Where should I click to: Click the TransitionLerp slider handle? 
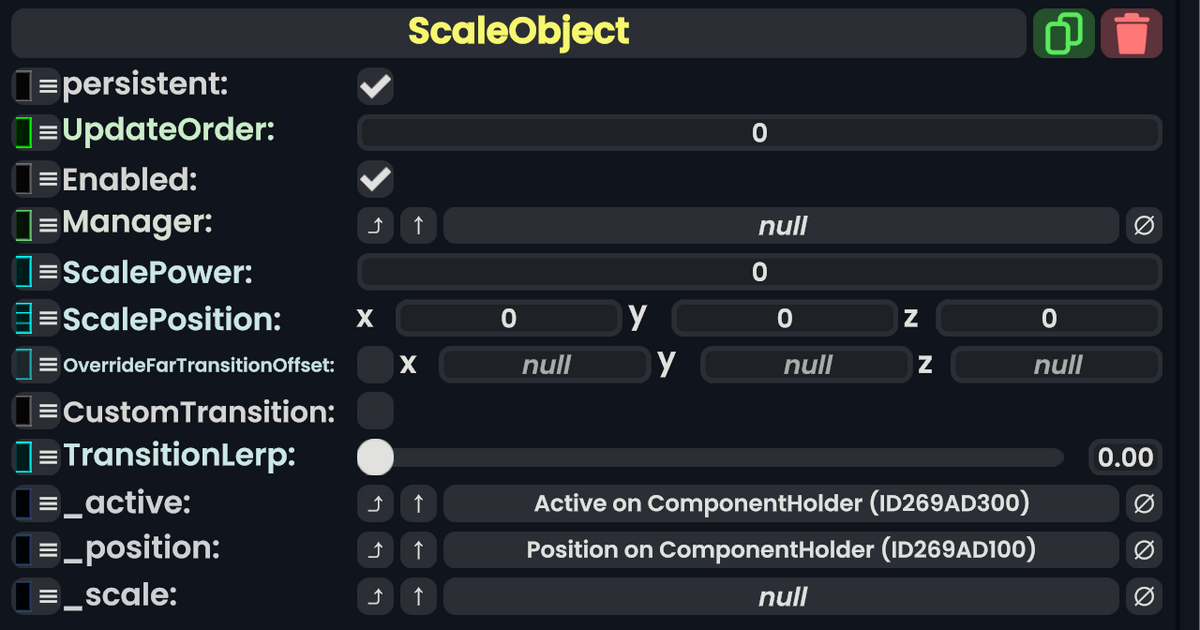click(x=375, y=457)
